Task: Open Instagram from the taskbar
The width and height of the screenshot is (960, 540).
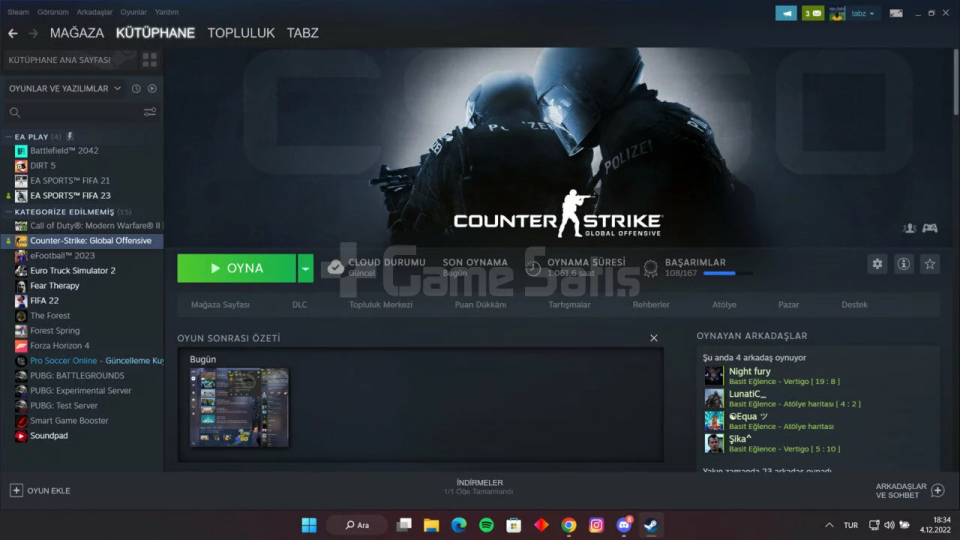Action: tap(596, 525)
